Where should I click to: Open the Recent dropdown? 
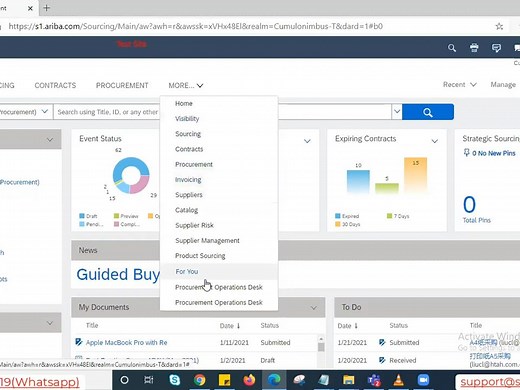[x=459, y=85]
